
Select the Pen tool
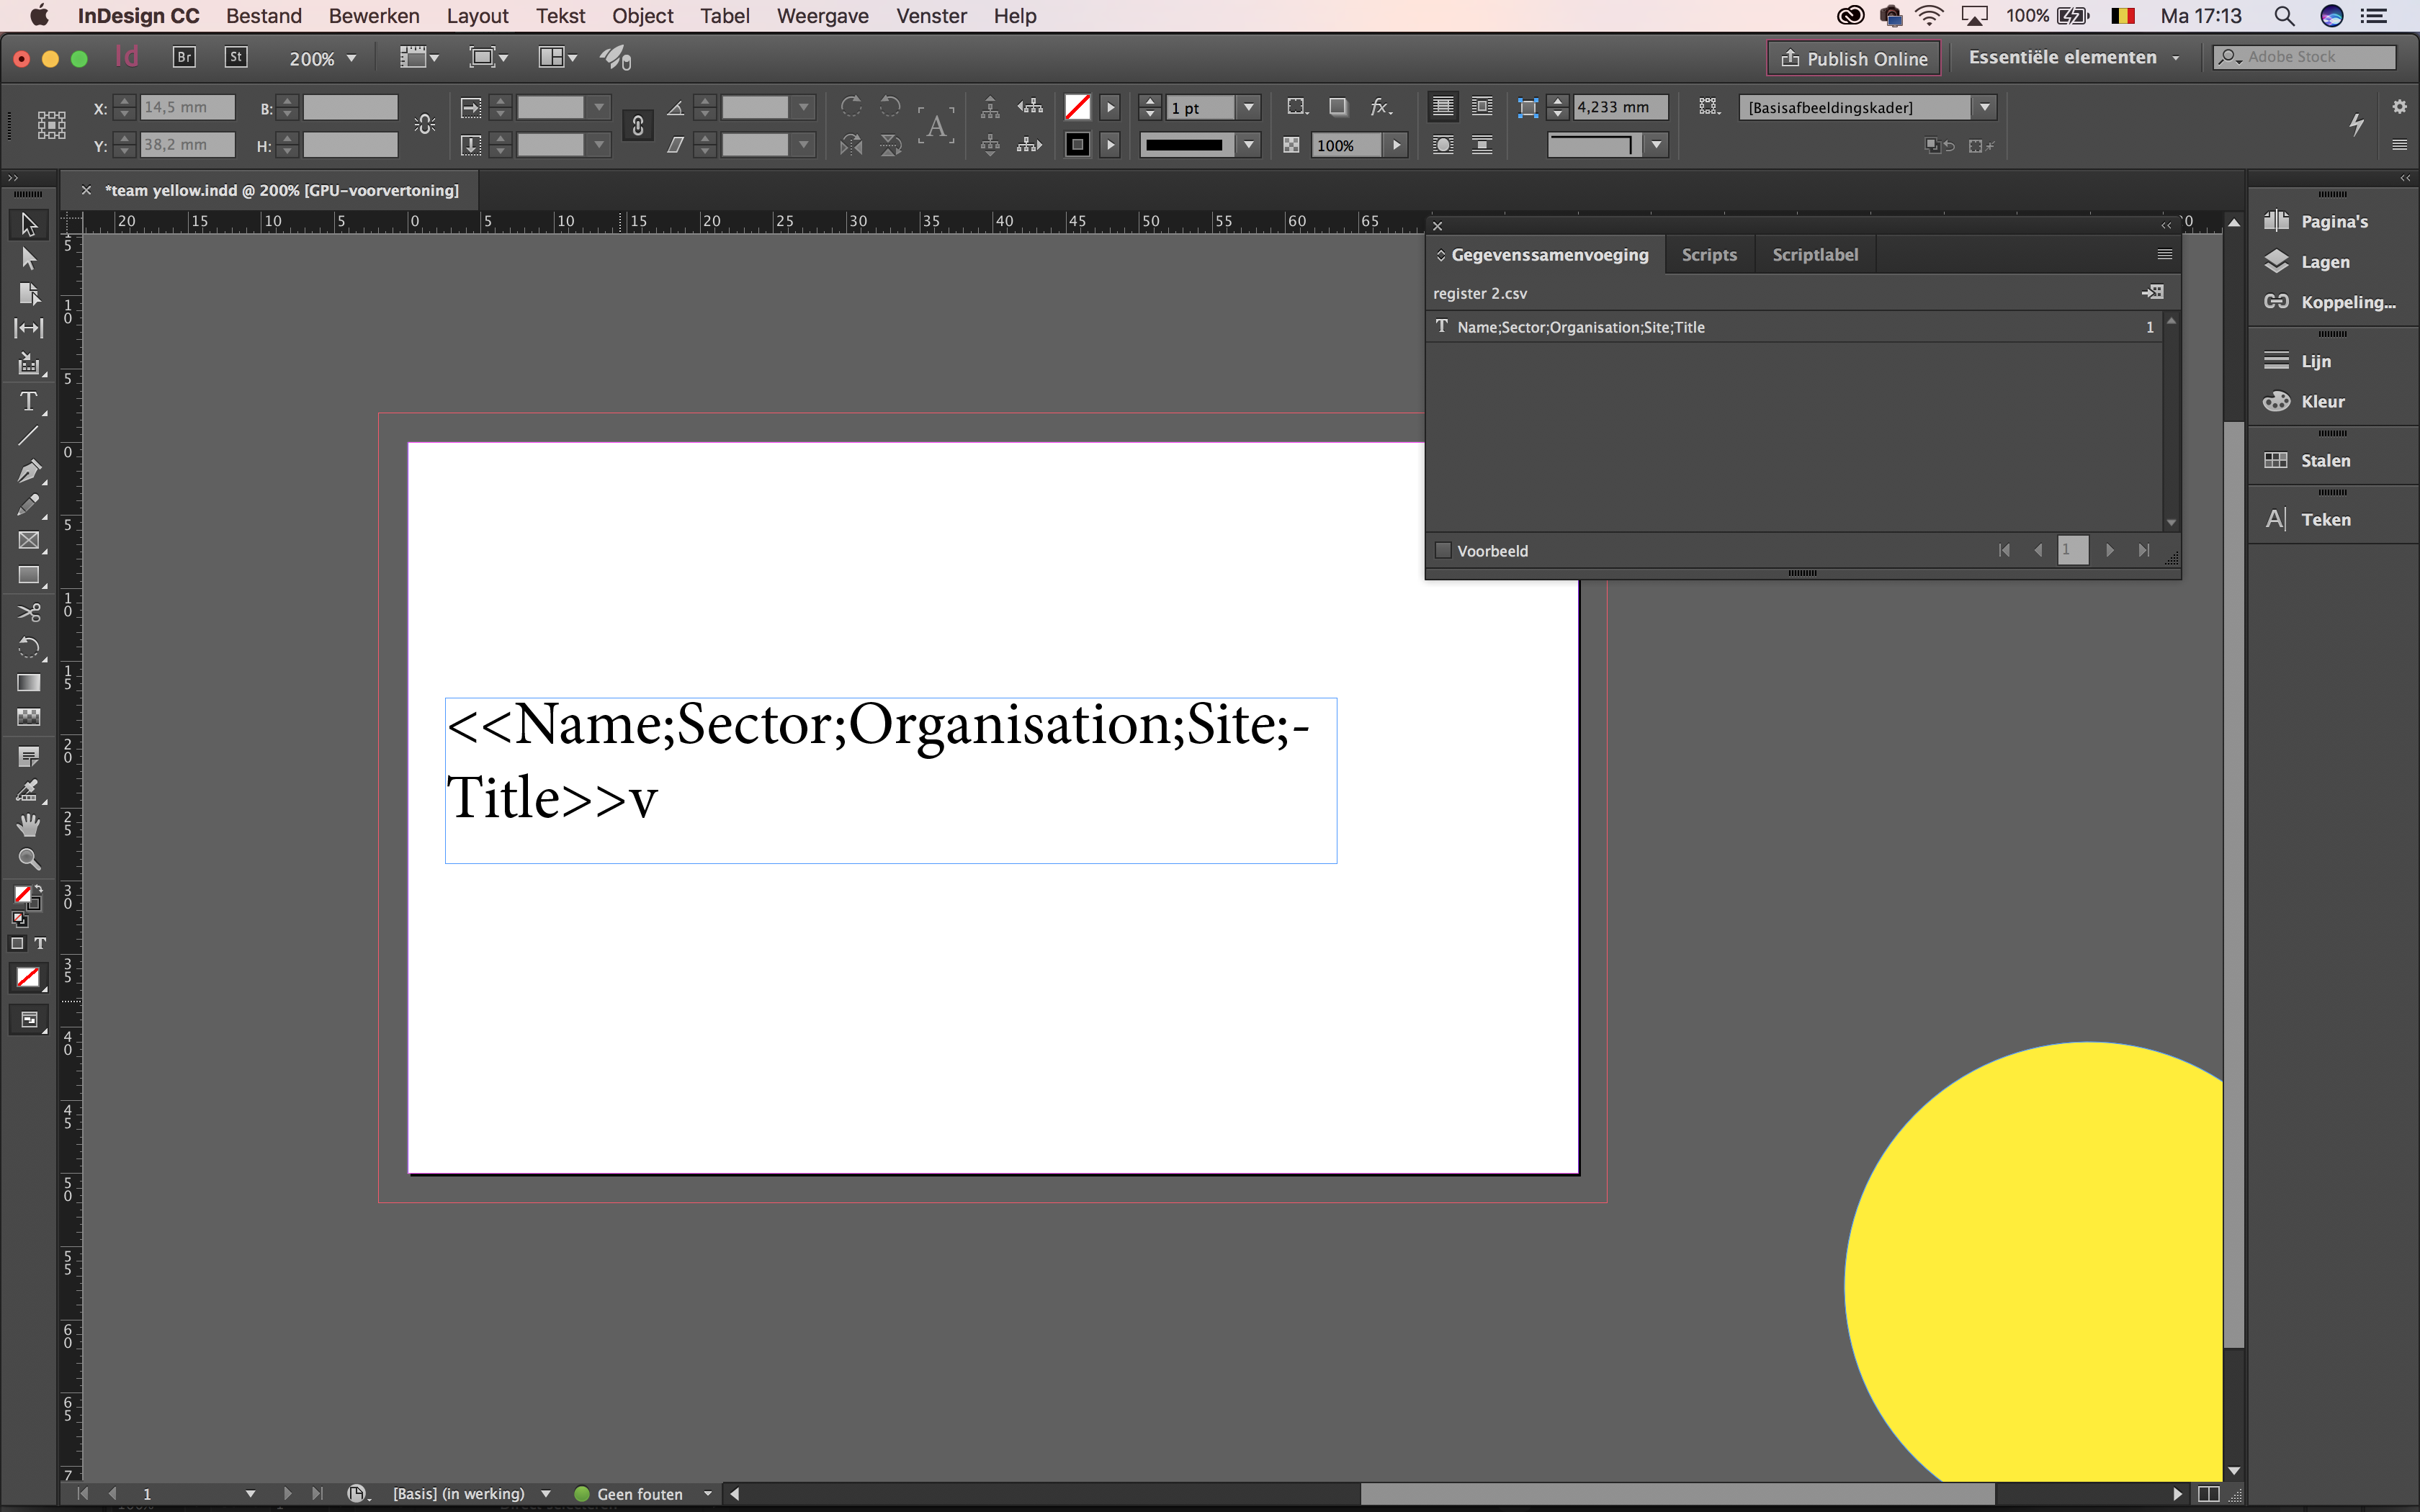(28, 471)
